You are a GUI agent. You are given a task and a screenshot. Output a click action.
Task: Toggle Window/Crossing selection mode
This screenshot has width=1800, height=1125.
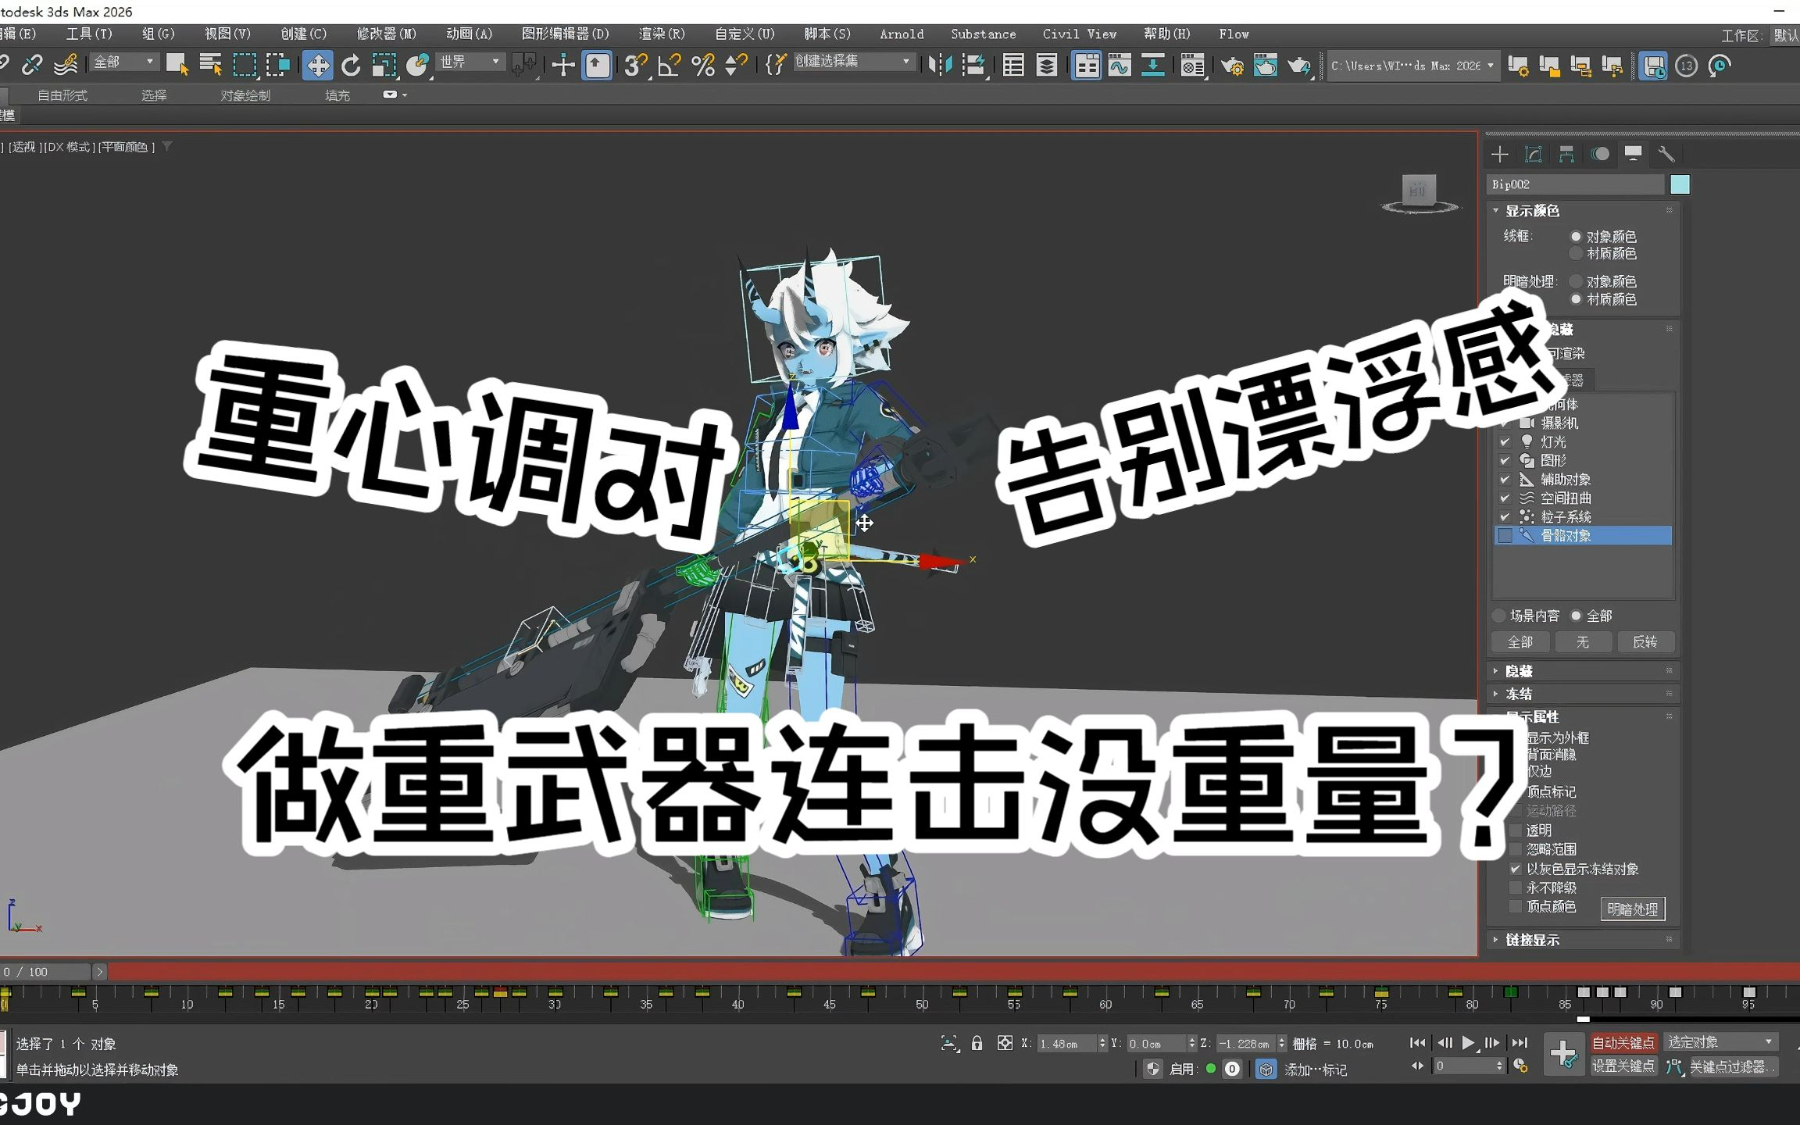point(277,65)
